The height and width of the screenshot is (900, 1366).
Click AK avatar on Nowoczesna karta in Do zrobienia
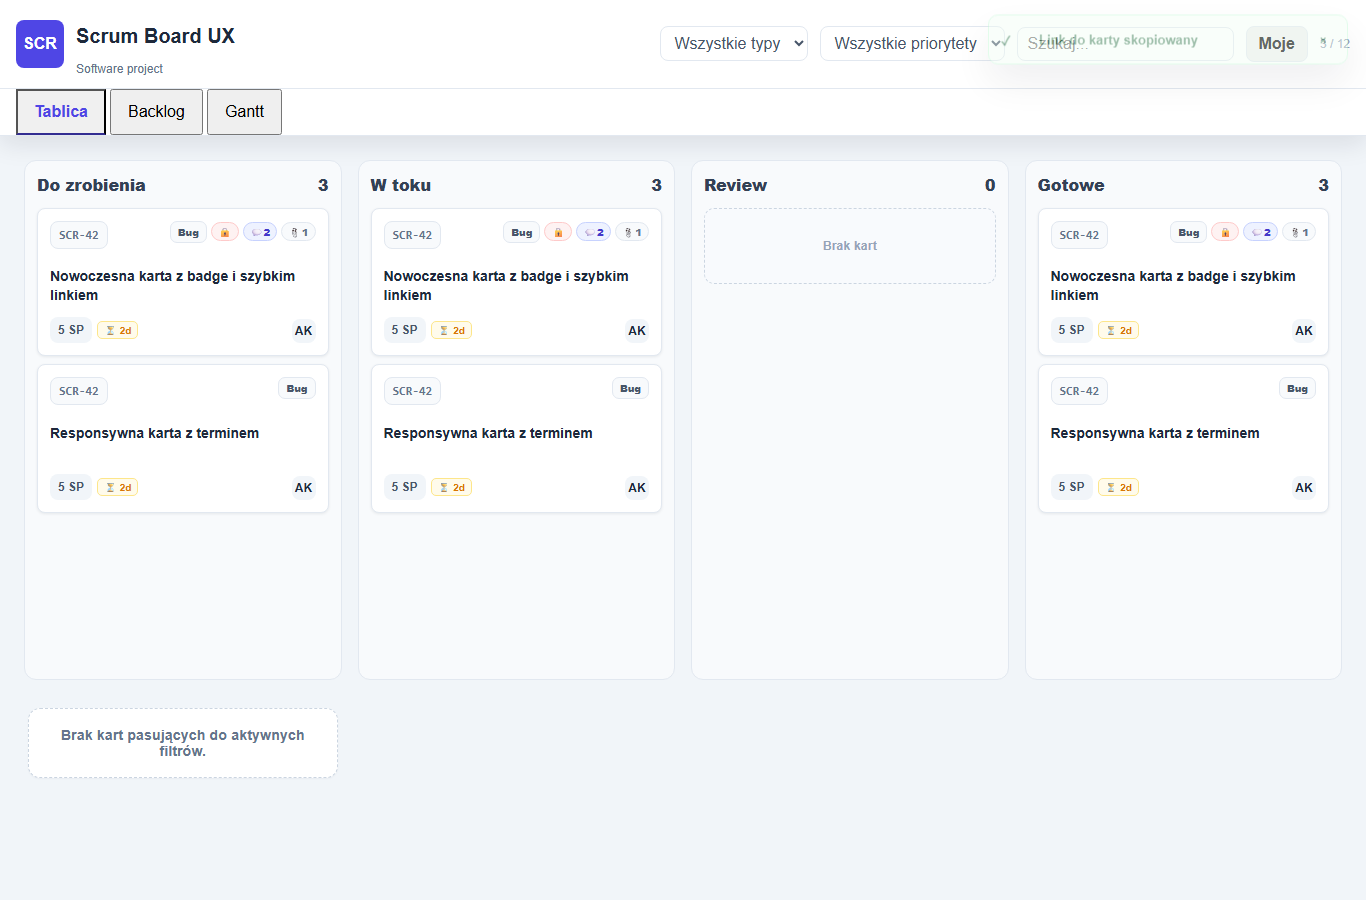point(303,330)
